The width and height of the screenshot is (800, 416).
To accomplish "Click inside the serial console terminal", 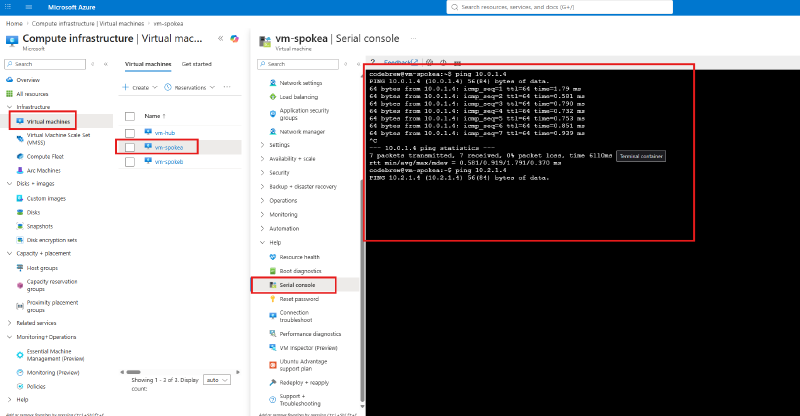I will tap(582, 242).
